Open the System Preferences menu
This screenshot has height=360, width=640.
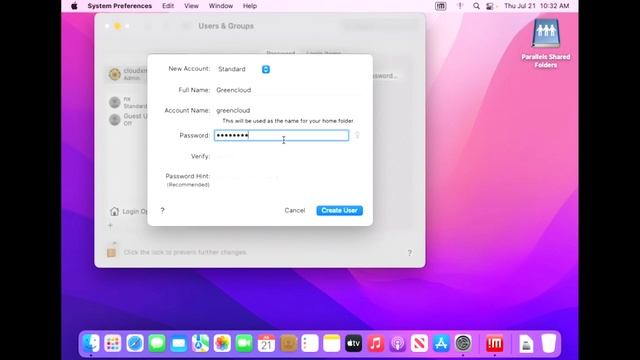pos(120,6)
